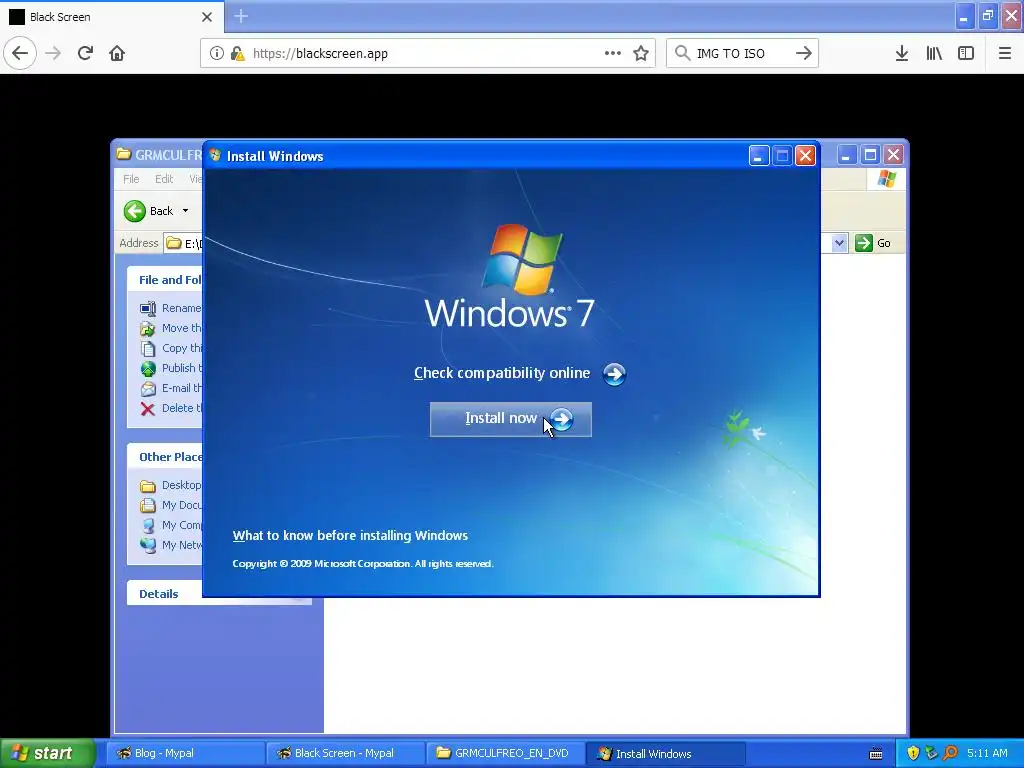
Task: Open What to know before installing Windows
Action: [350, 536]
